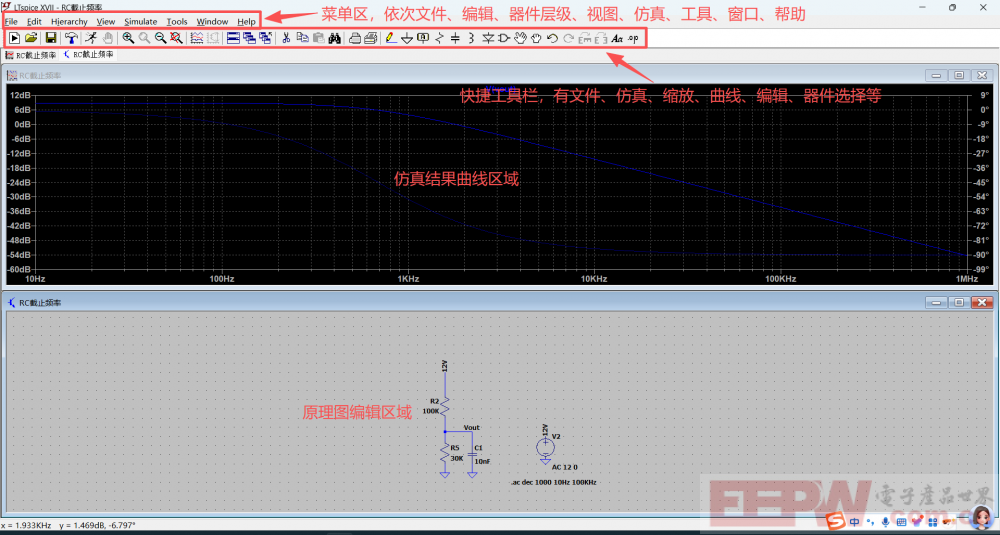This screenshot has width=1000, height=535.
Task: Choose the Diode component tool
Action: pos(488,38)
